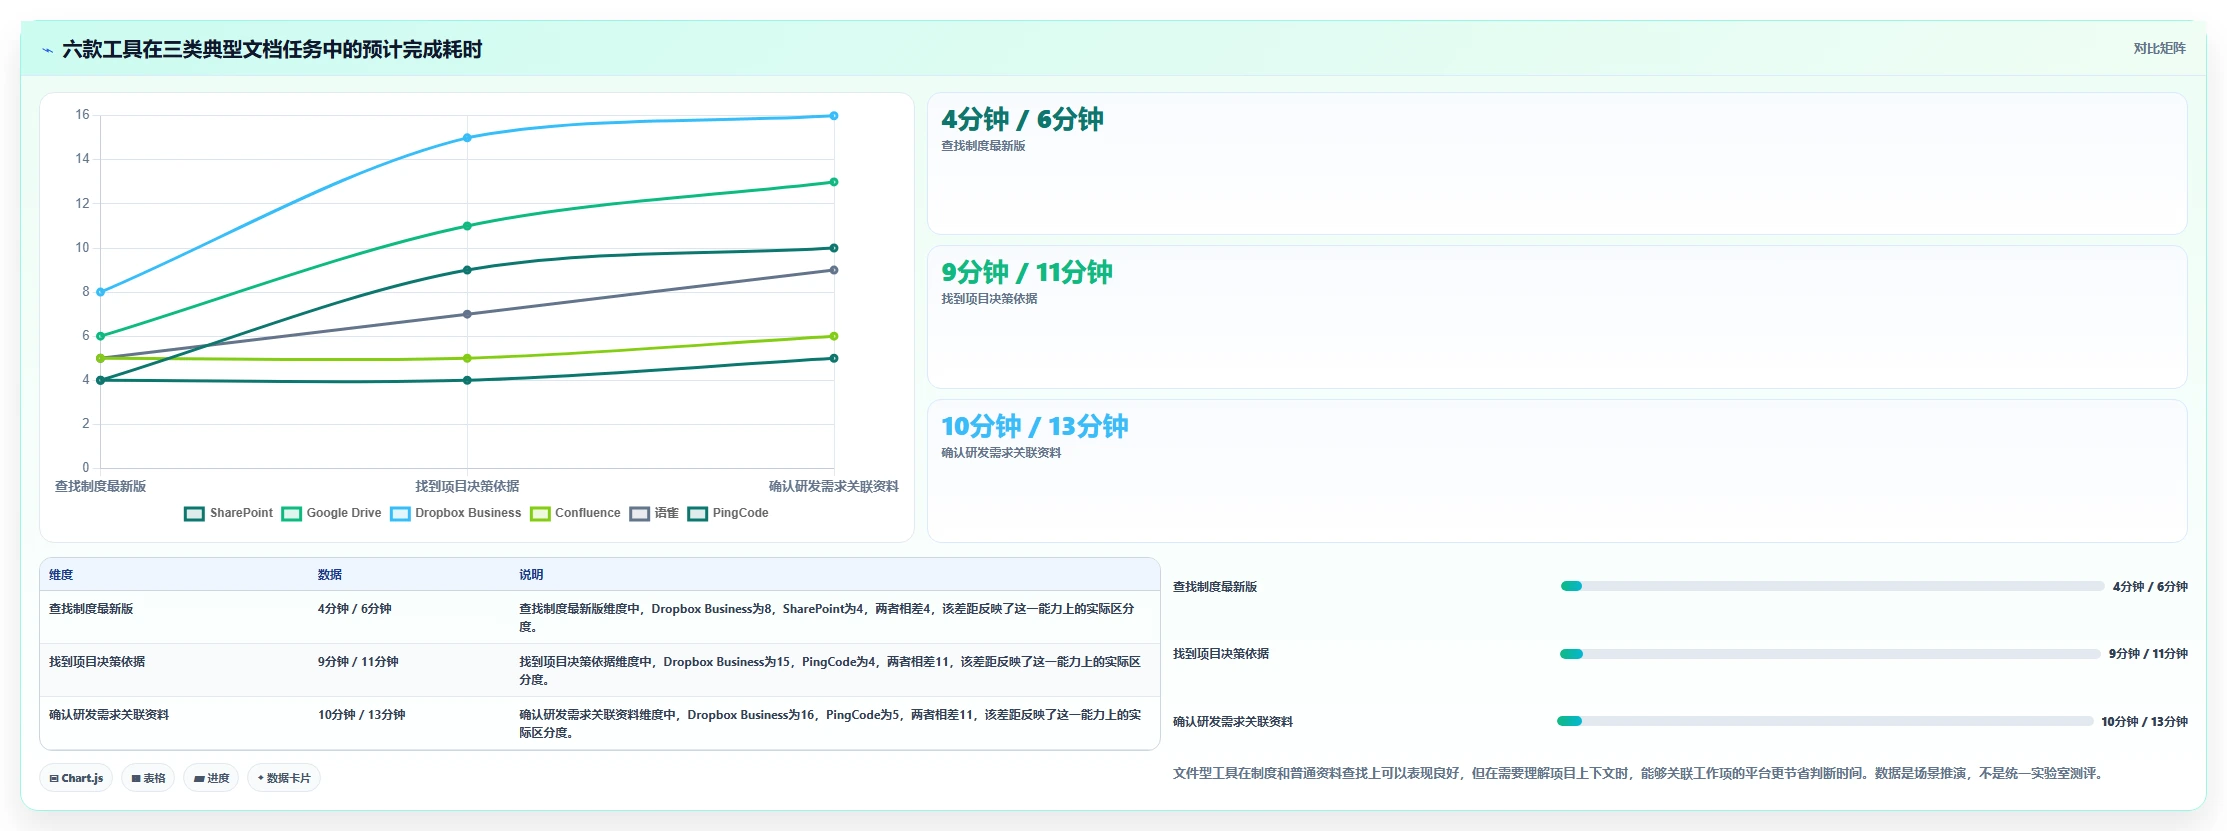
Task: Toggle the PingCode legend item
Action: (x=728, y=513)
